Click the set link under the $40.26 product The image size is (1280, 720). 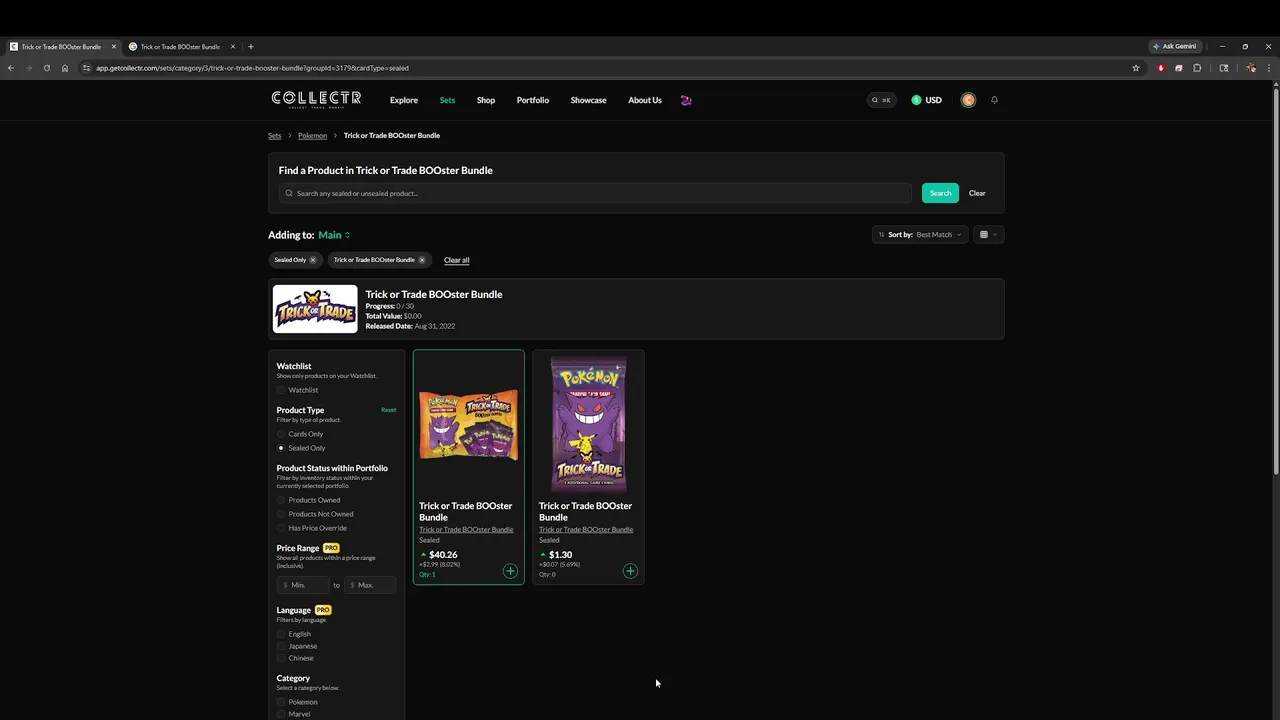tap(466, 530)
